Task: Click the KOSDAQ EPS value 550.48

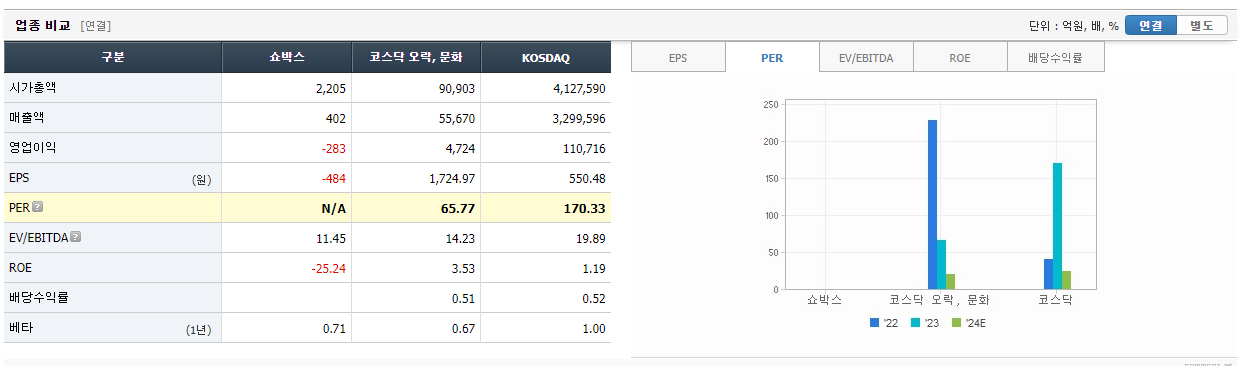Action: click(588, 179)
